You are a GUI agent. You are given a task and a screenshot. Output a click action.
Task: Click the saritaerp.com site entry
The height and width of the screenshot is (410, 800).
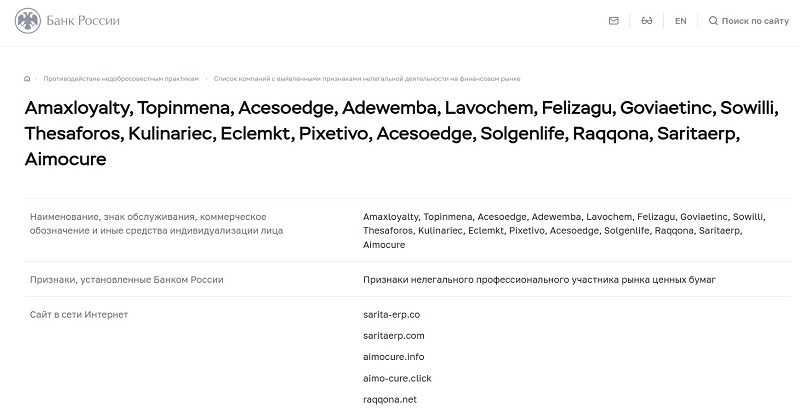394,335
